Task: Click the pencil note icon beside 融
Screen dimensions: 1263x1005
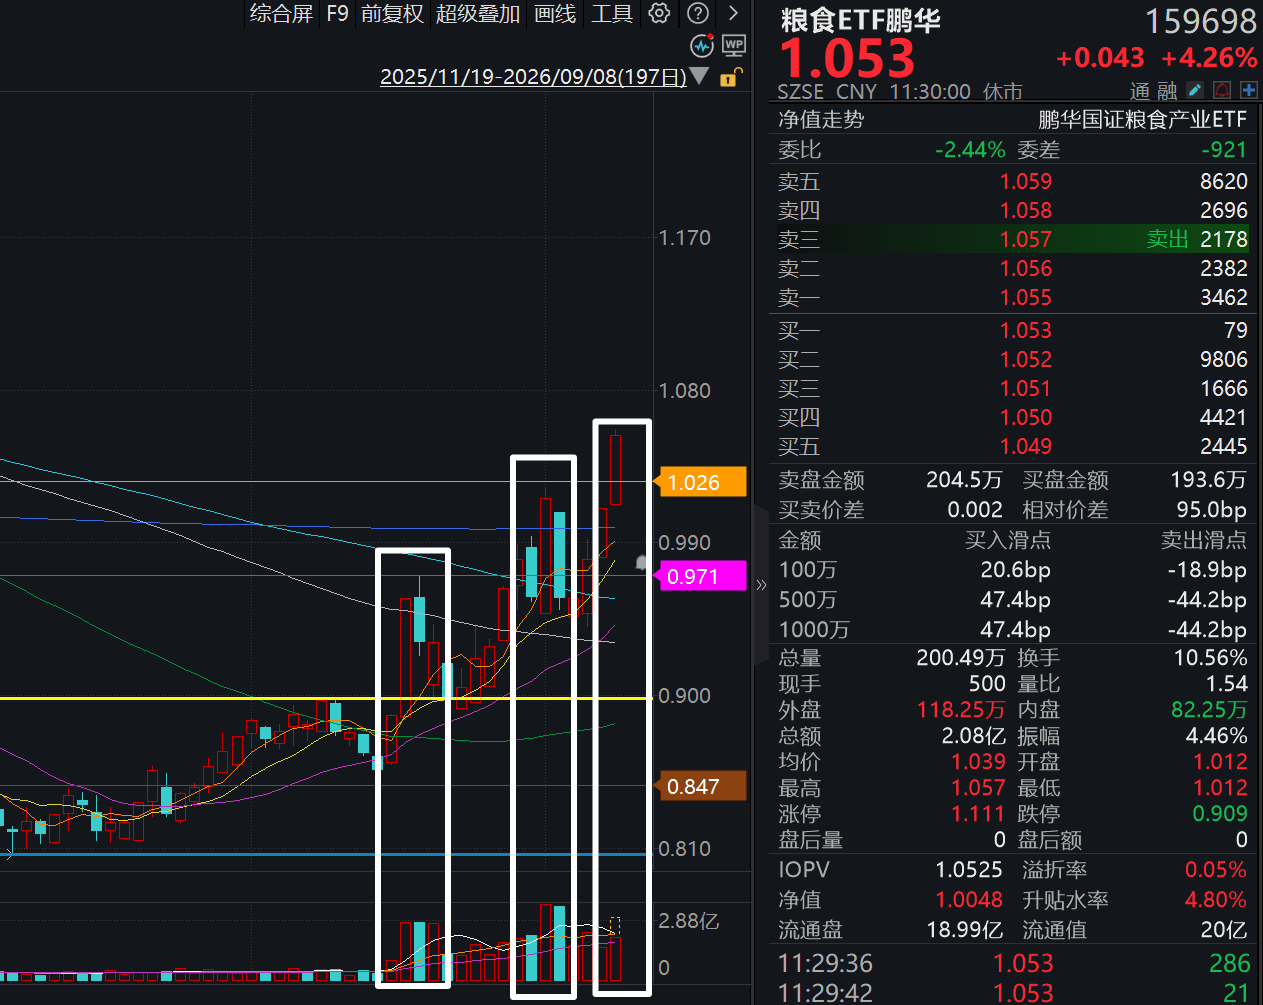Action: pyautogui.click(x=1195, y=90)
